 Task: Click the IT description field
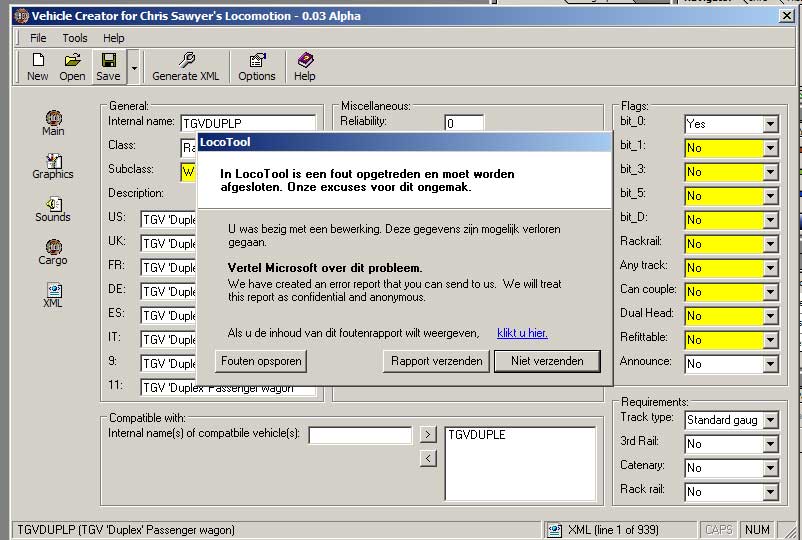click(168, 340)
